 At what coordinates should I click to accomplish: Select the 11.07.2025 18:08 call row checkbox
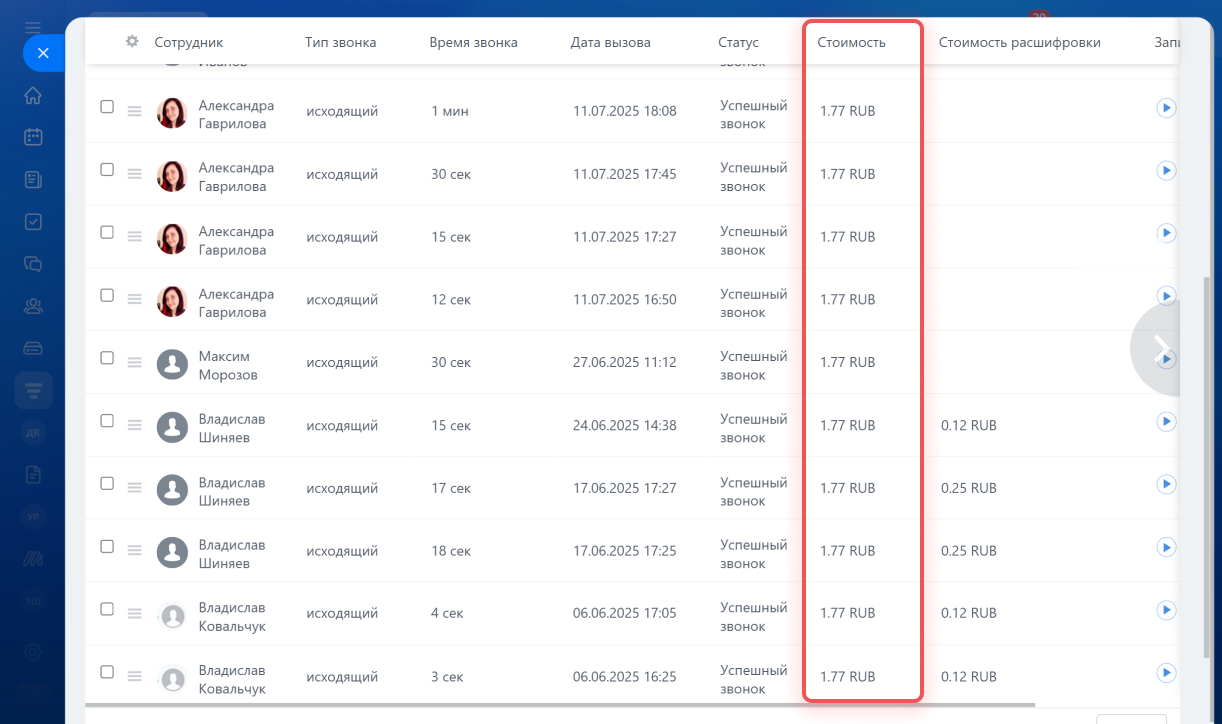coord(107,107)
